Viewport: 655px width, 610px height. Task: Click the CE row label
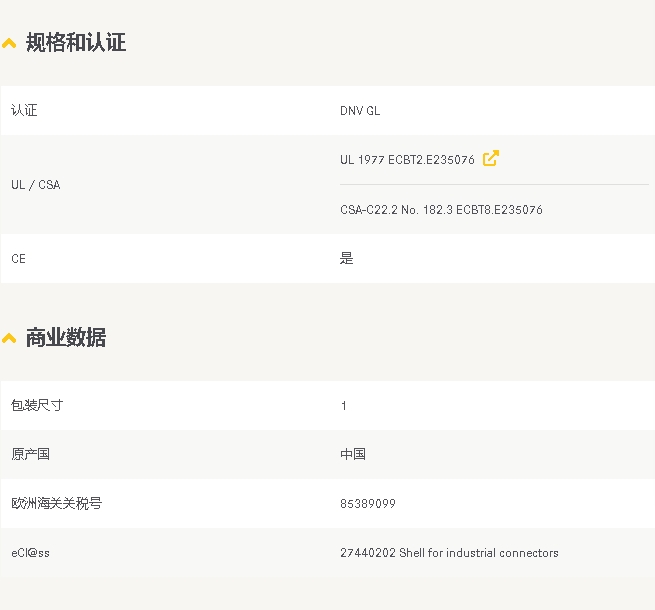click(x=18, y=259)
